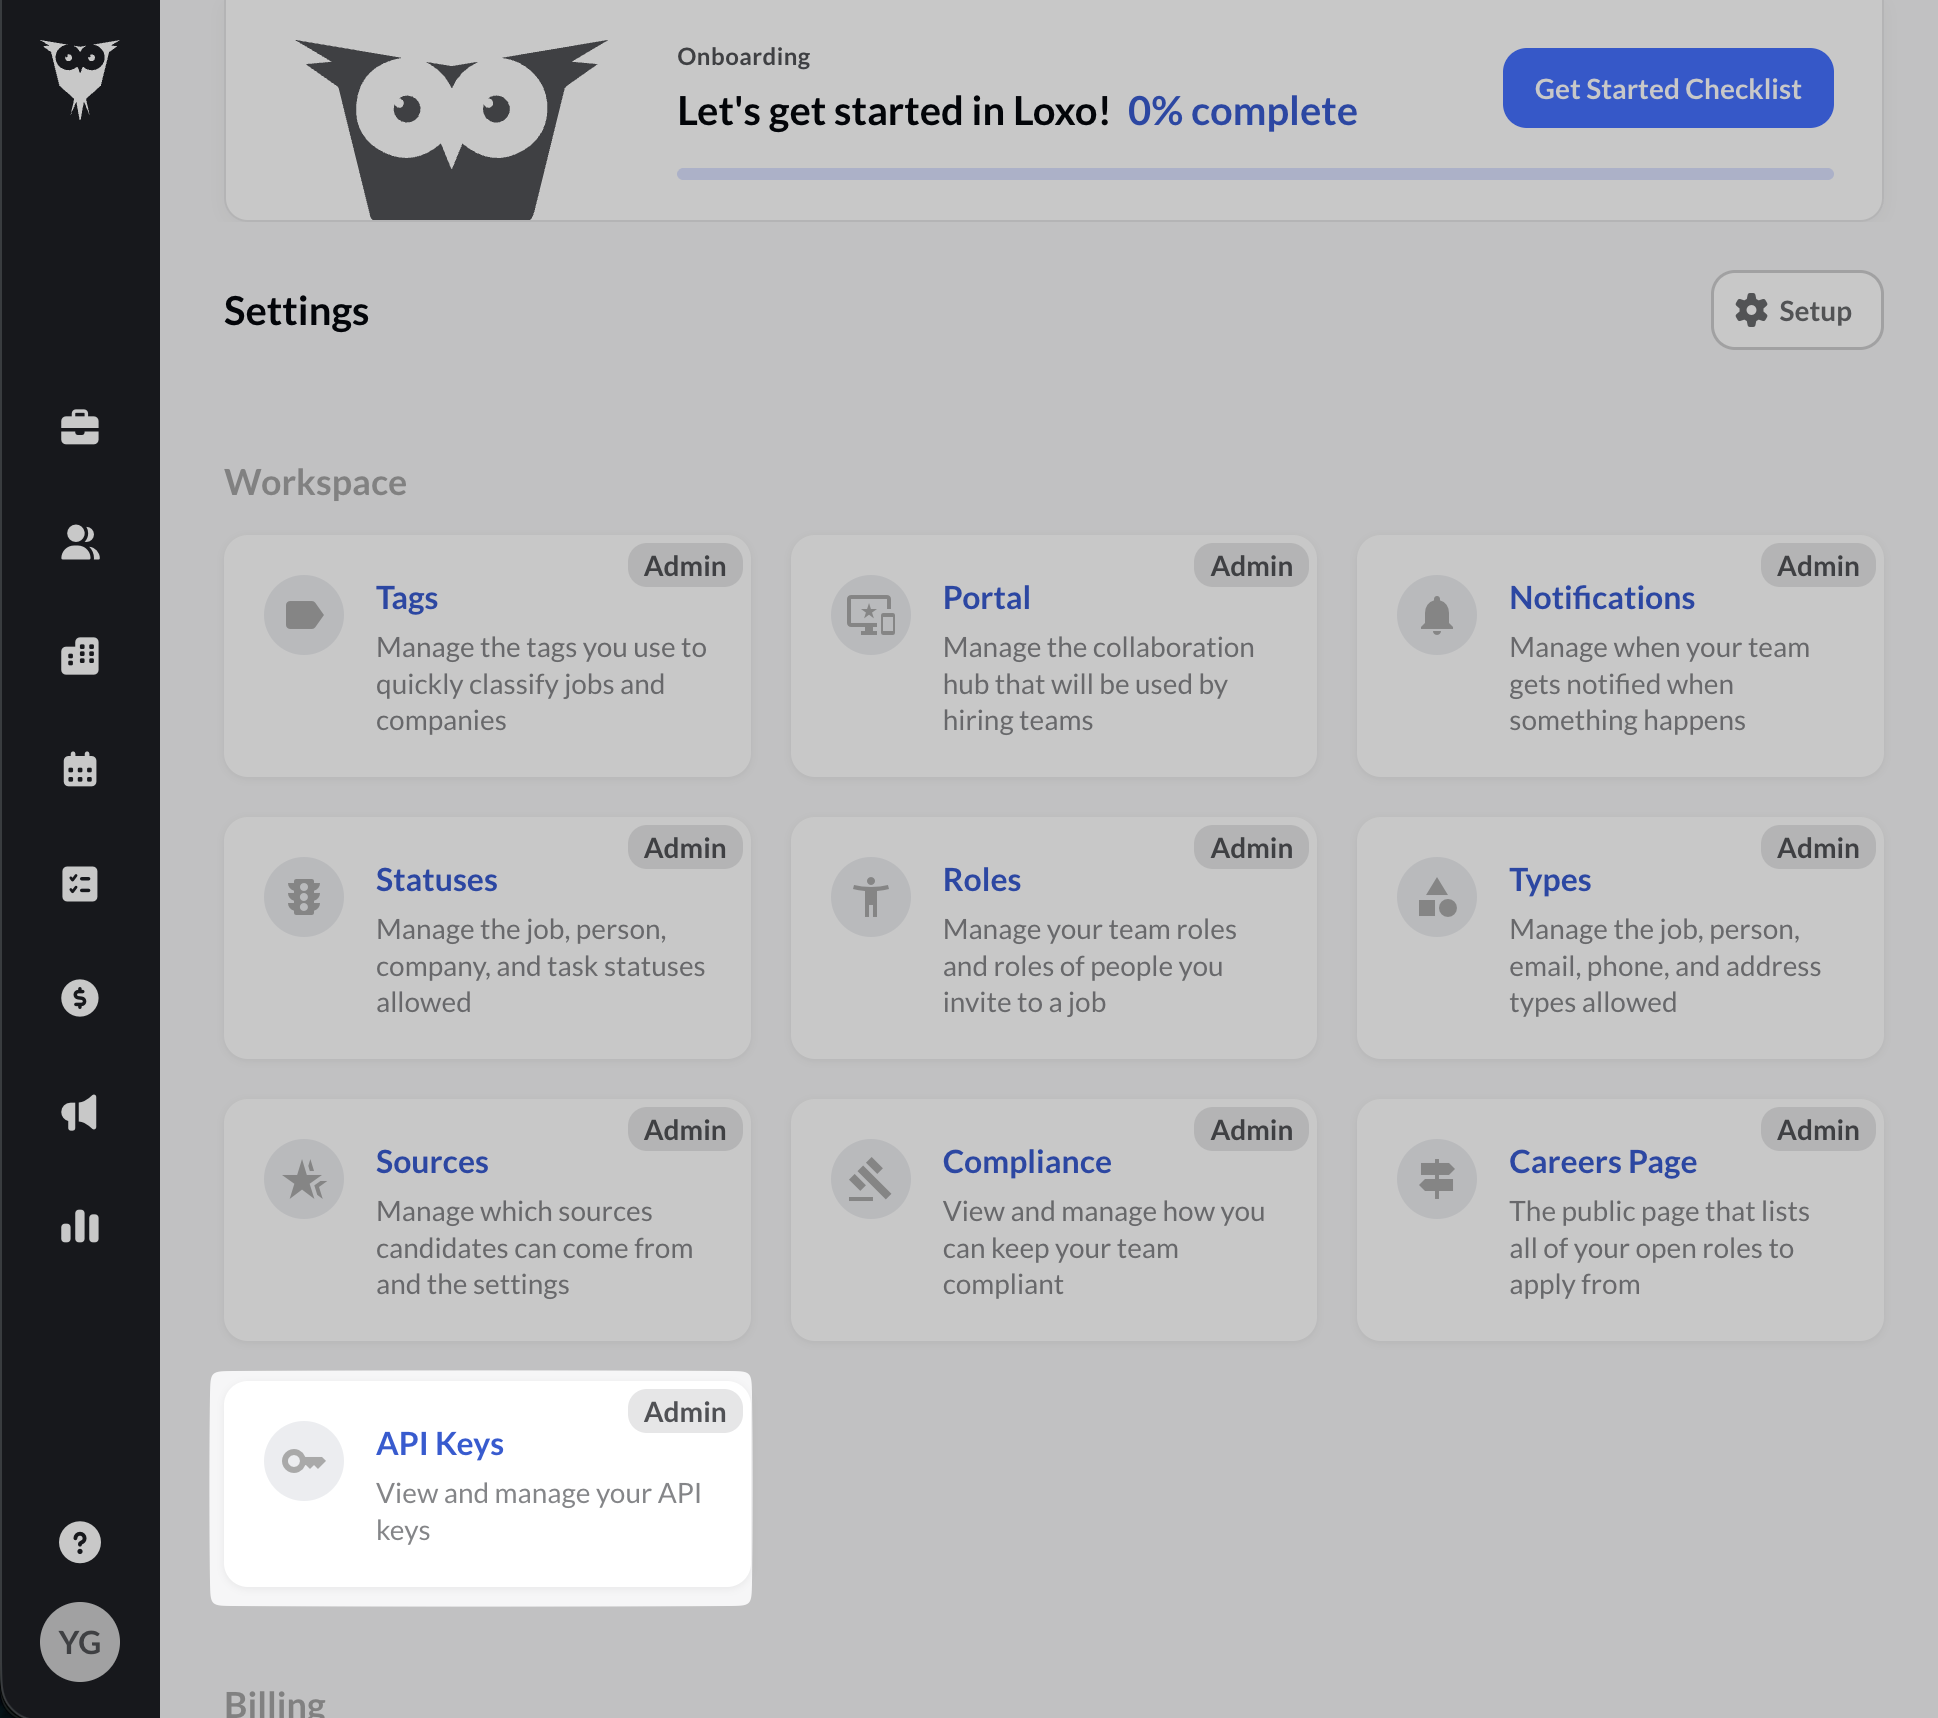
Task: Open Jobs via the briefcase sidebar icon
Action: (x=80, y=428)
